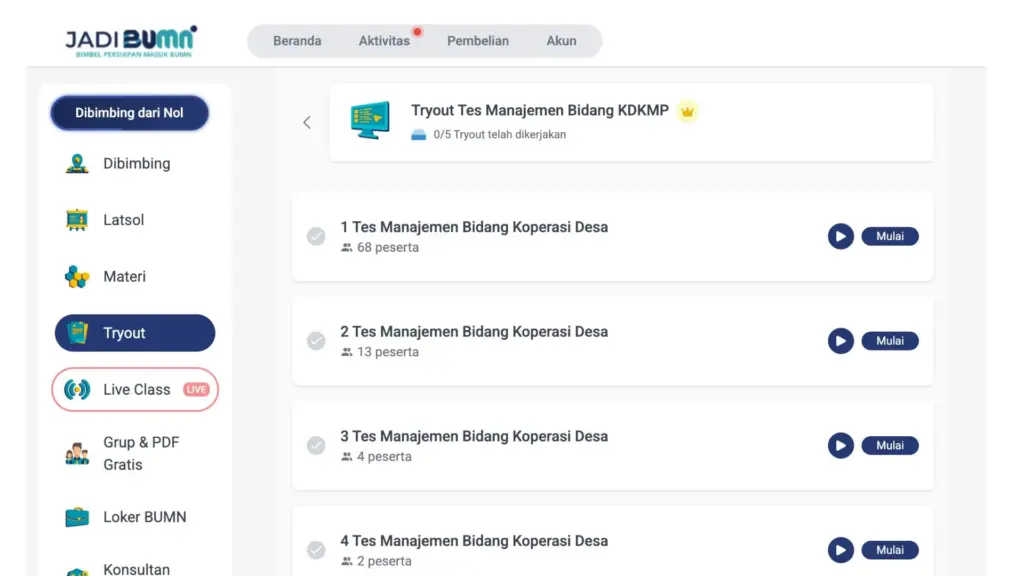The image size is (1024, 576).
Task: Click Mulai button for Tryout 4
Action: 889,550
